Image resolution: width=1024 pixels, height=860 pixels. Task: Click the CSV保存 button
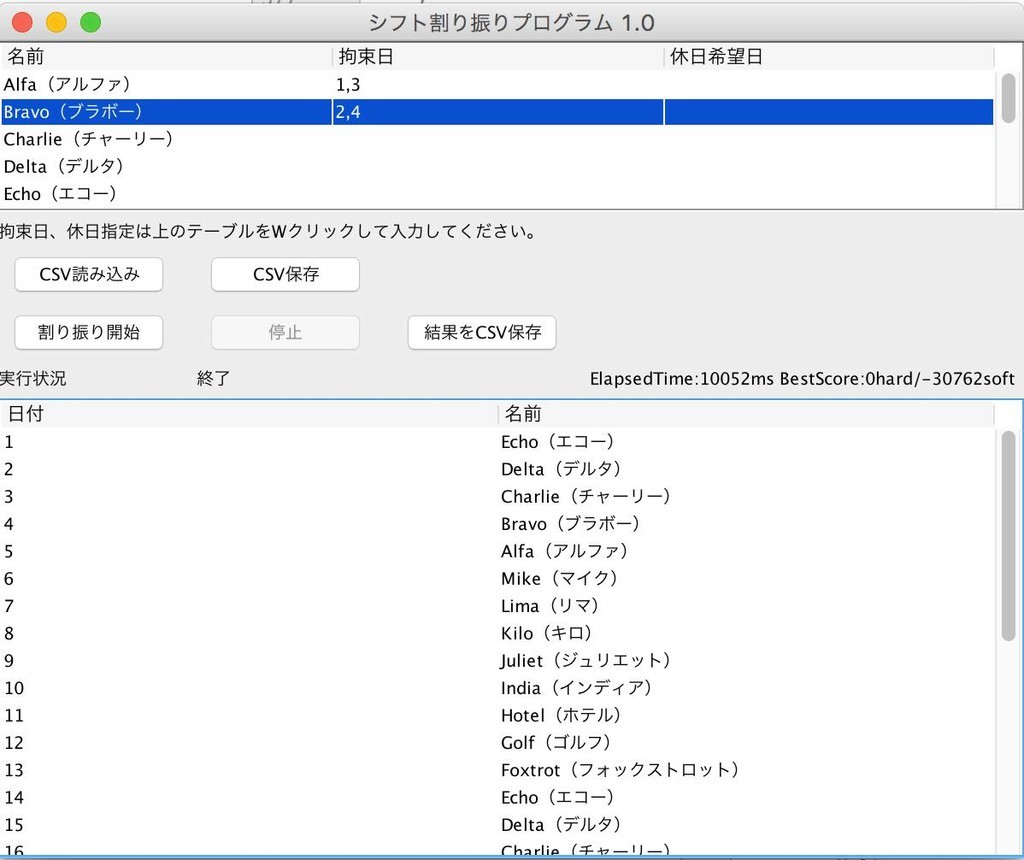tap(285, 275)
